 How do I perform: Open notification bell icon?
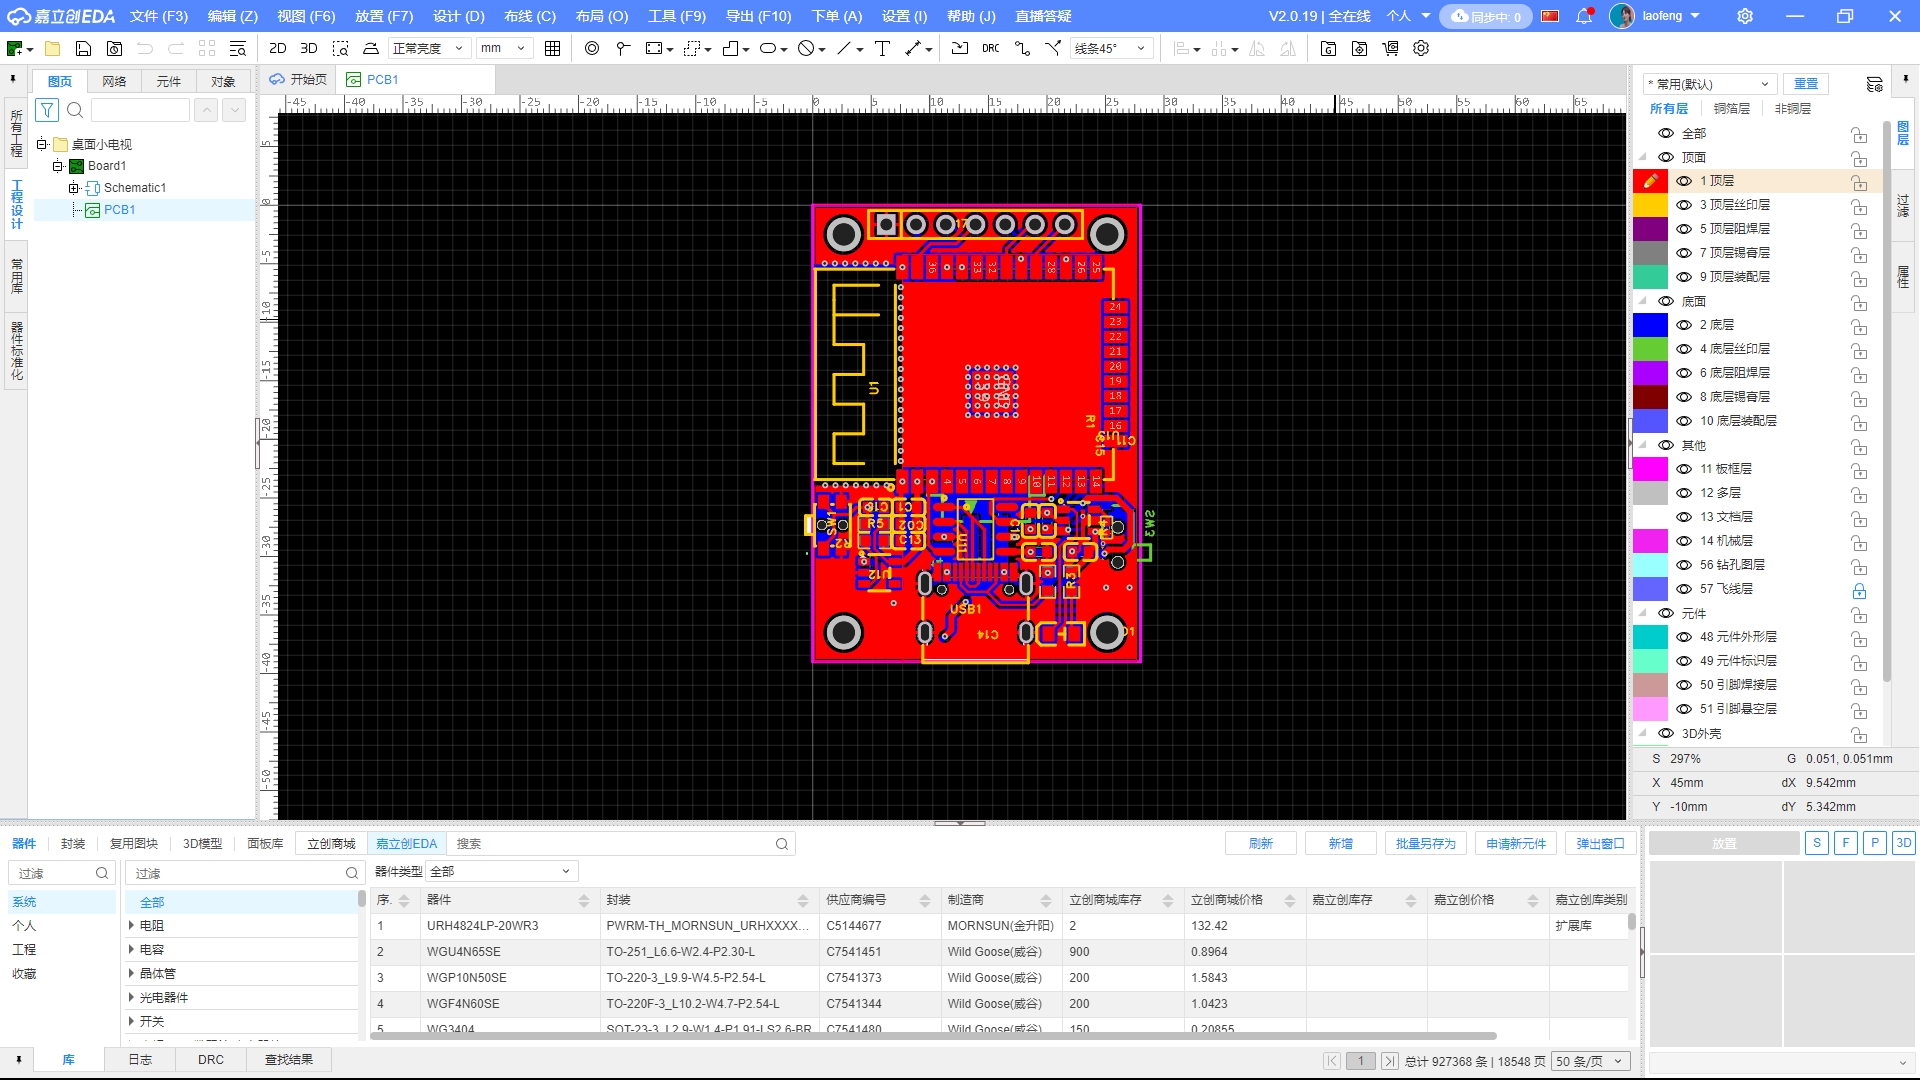[1584, 16]
